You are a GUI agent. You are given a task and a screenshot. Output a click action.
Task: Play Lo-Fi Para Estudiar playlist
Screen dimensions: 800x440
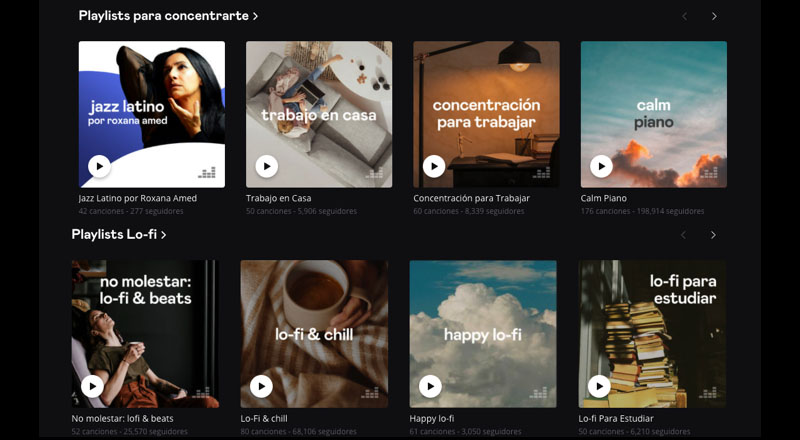pyautogui.click(x=599, y=385)
